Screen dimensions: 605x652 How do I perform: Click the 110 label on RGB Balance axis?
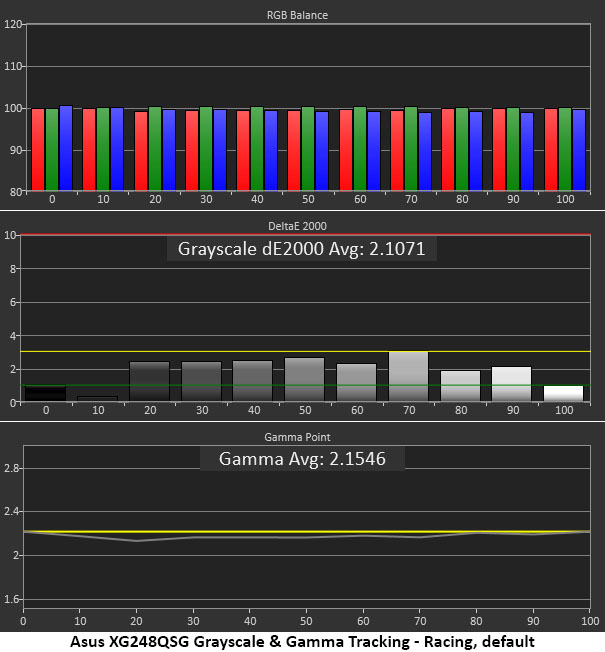coord(12,66)
